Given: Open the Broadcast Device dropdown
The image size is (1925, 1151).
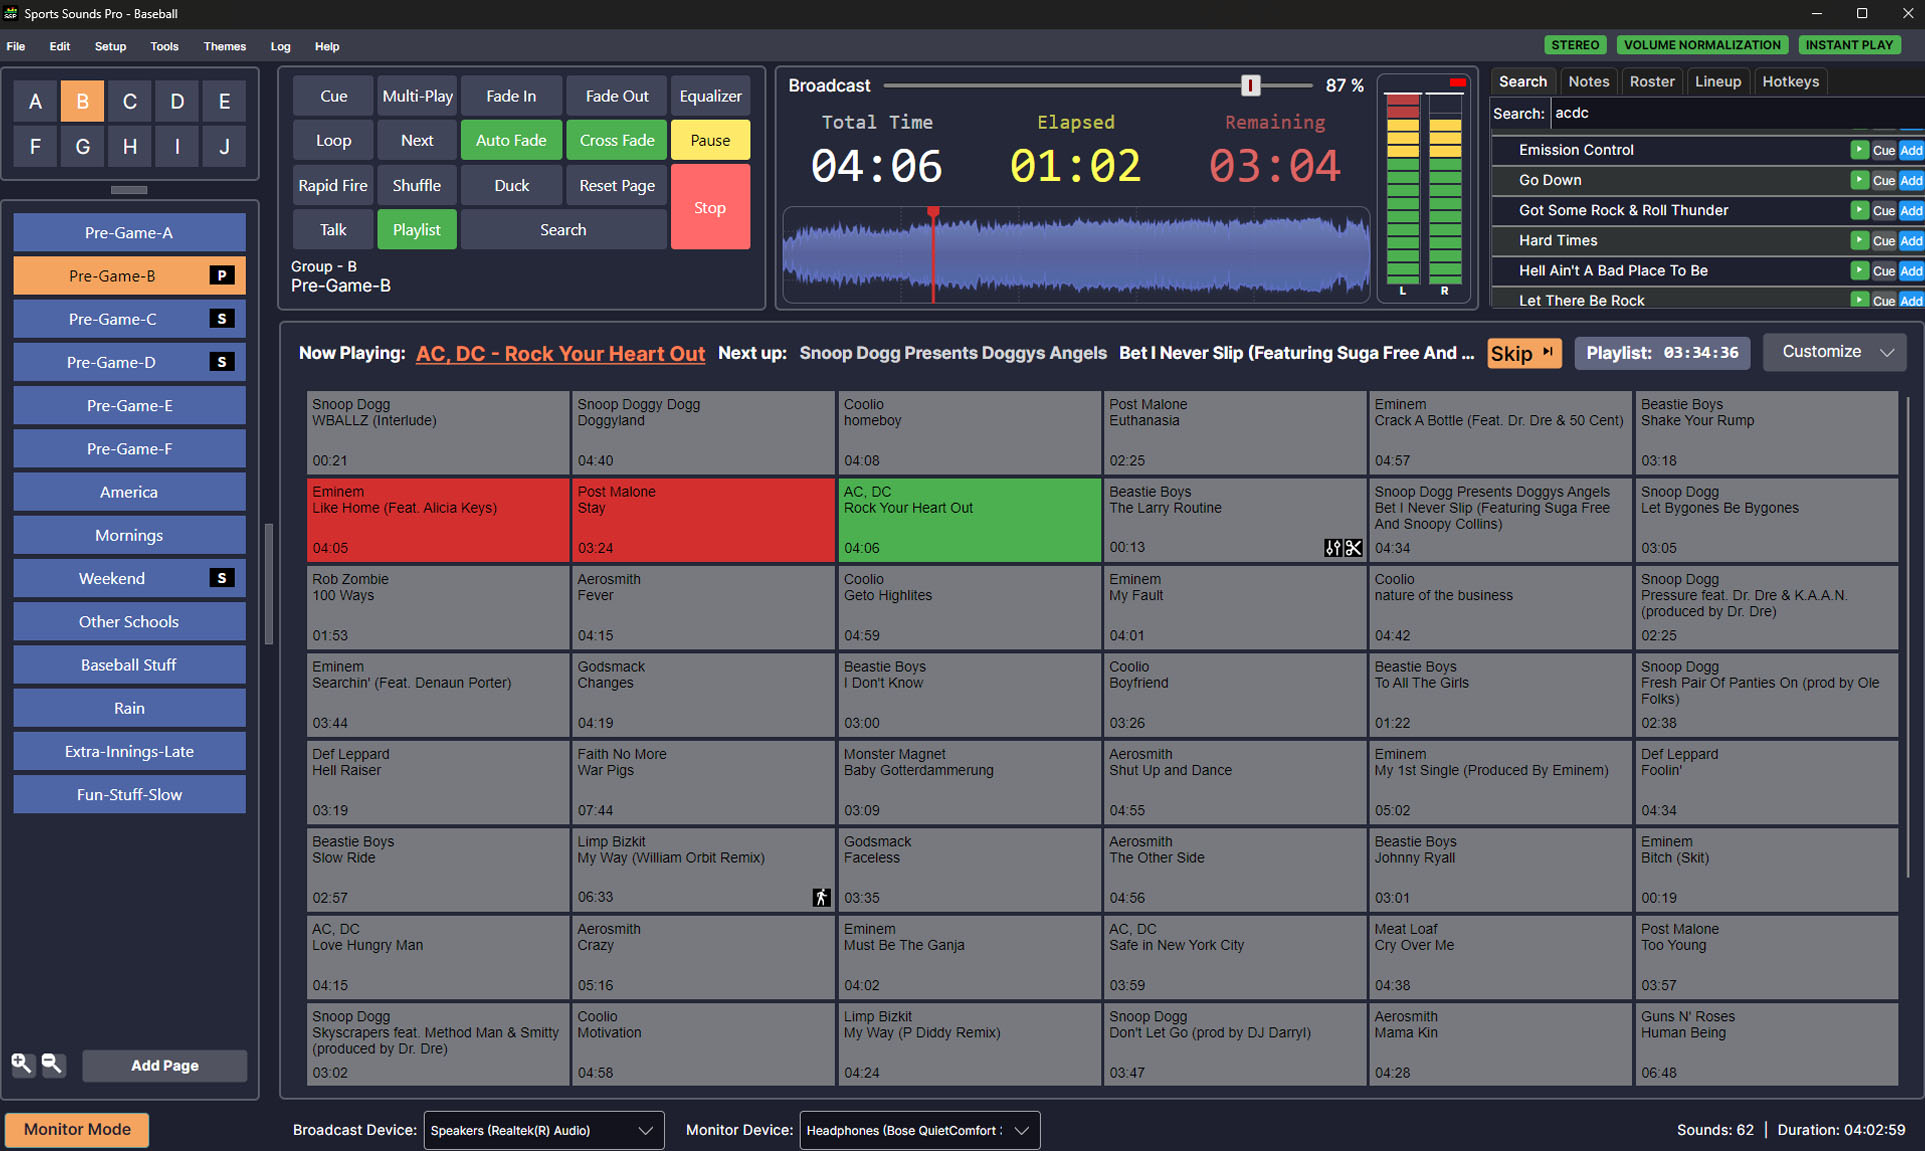Looking at the screenshot, I should 543,1130.
